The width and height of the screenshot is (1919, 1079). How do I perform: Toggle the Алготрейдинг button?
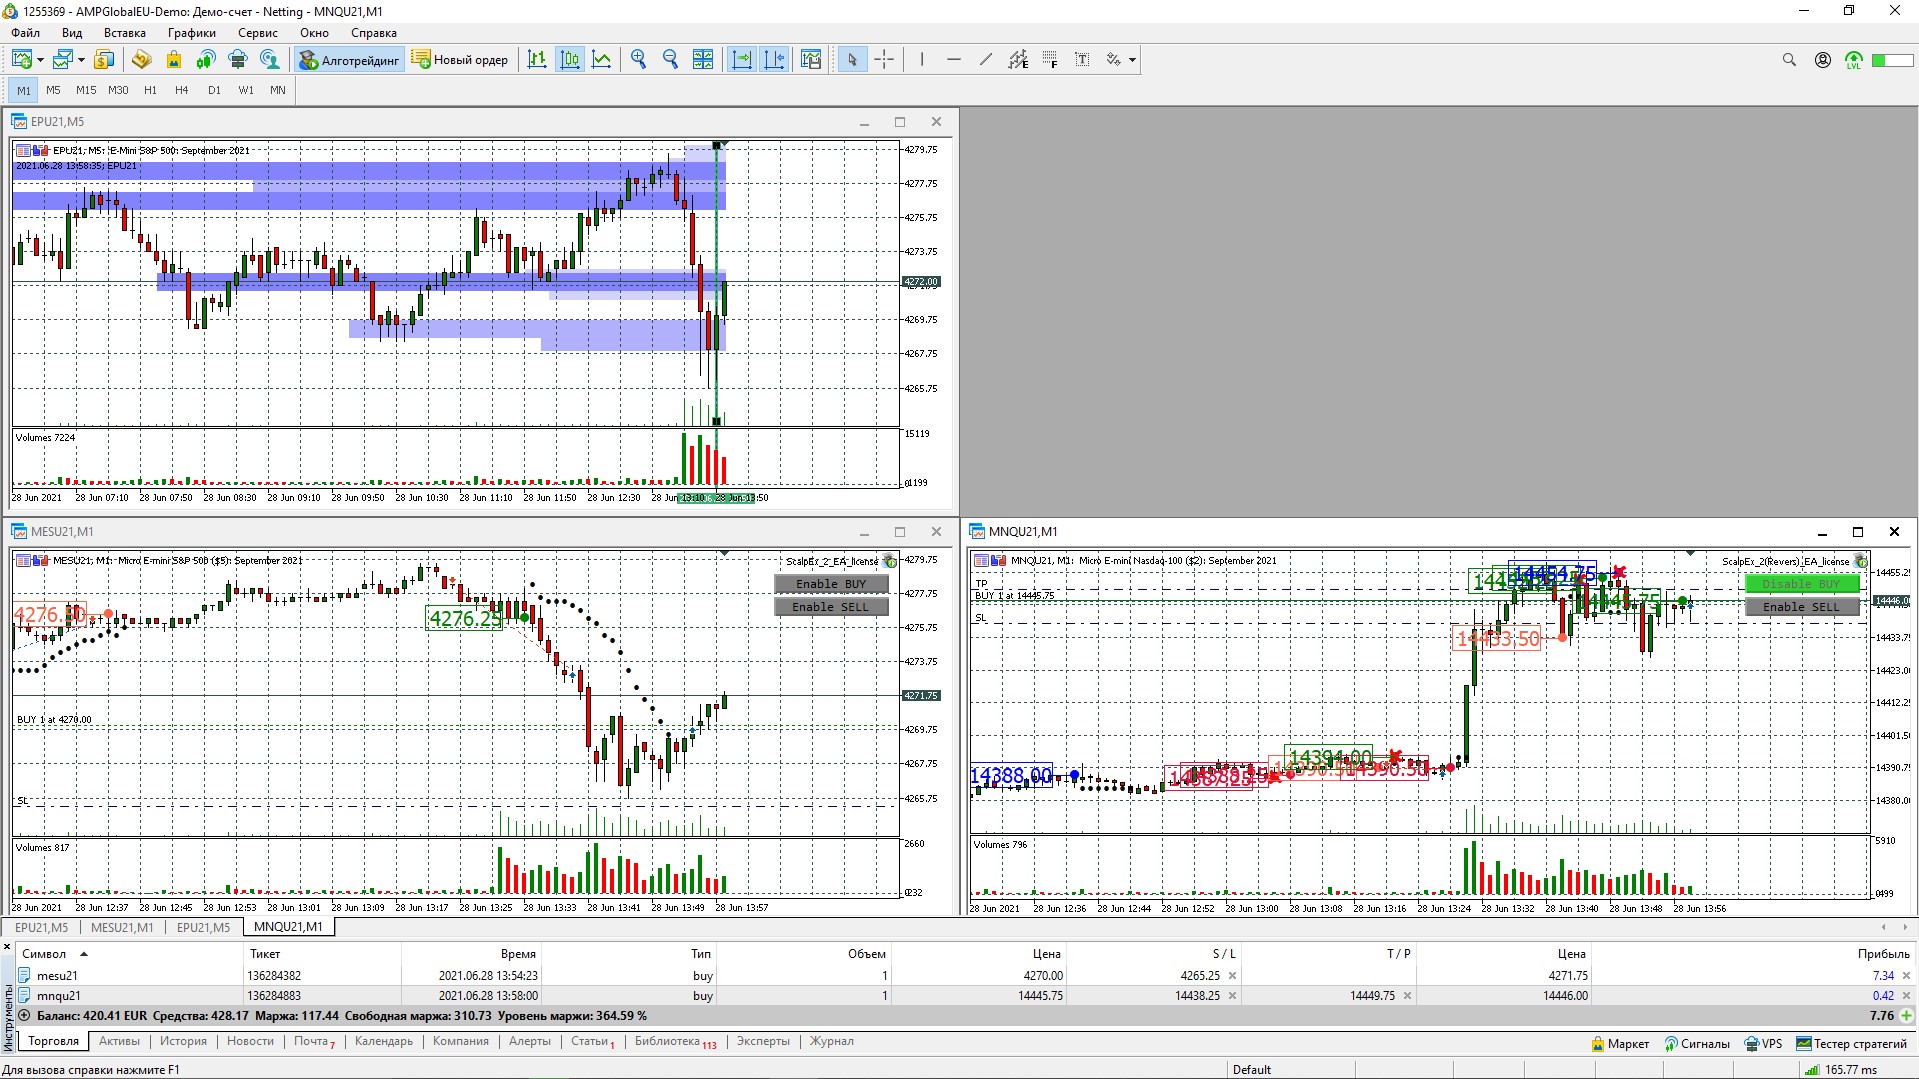click(x=349, y=60)
